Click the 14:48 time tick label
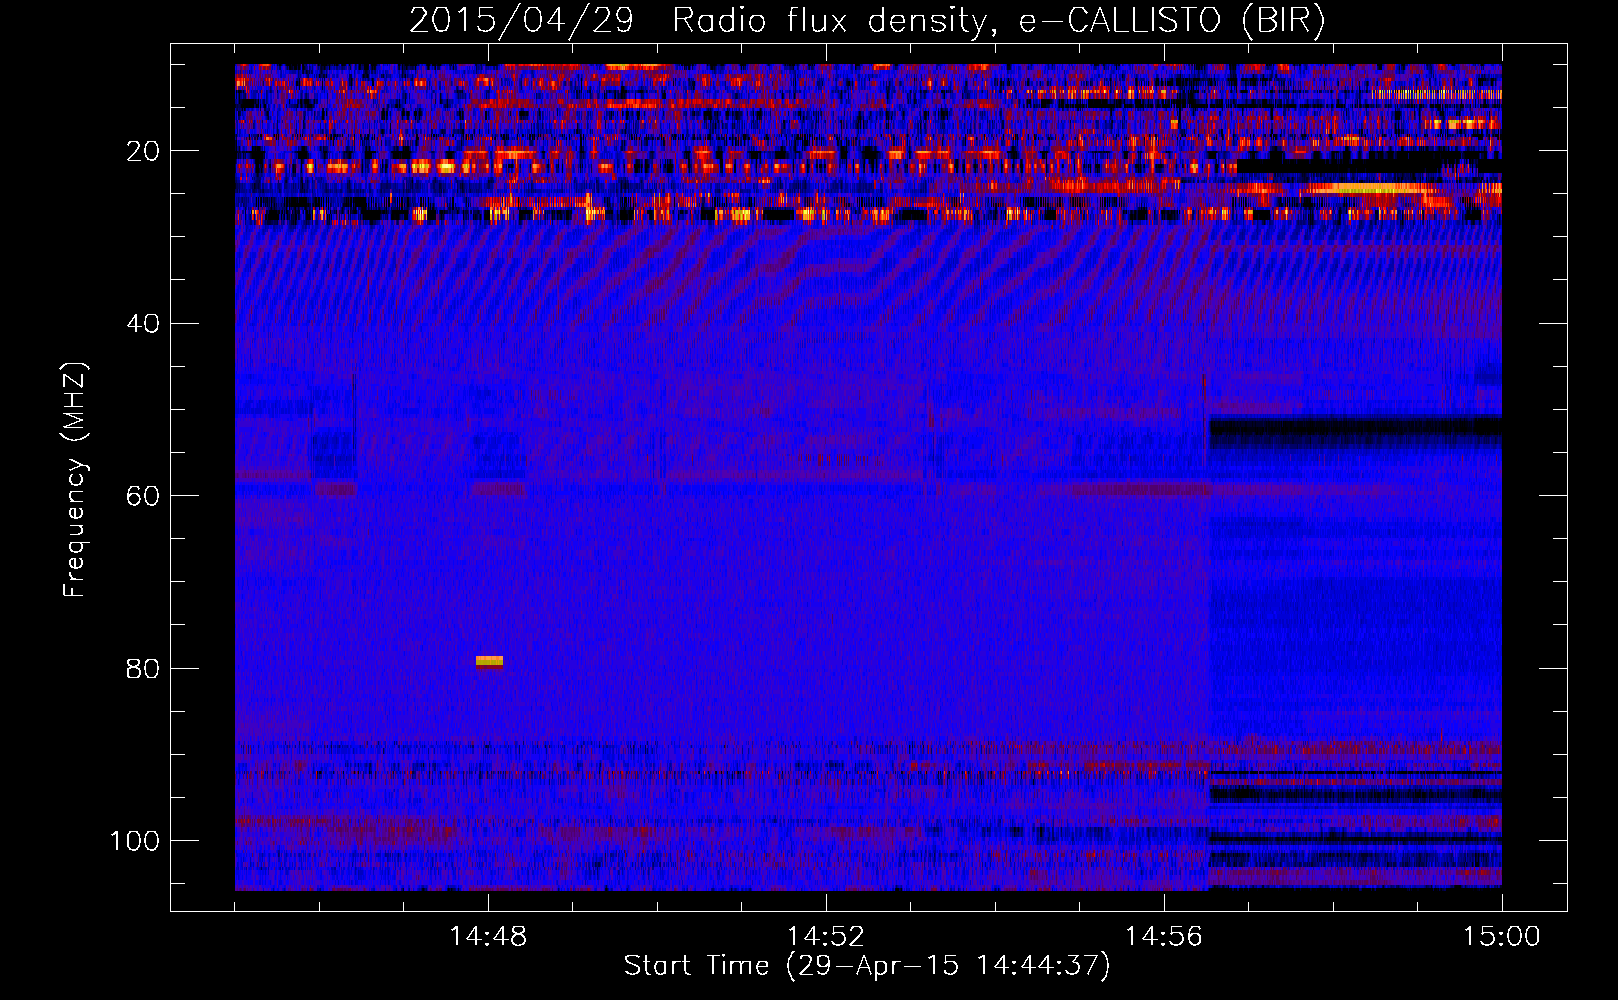This screenshot has height=1000, width=1618. [x=488, y=936]
